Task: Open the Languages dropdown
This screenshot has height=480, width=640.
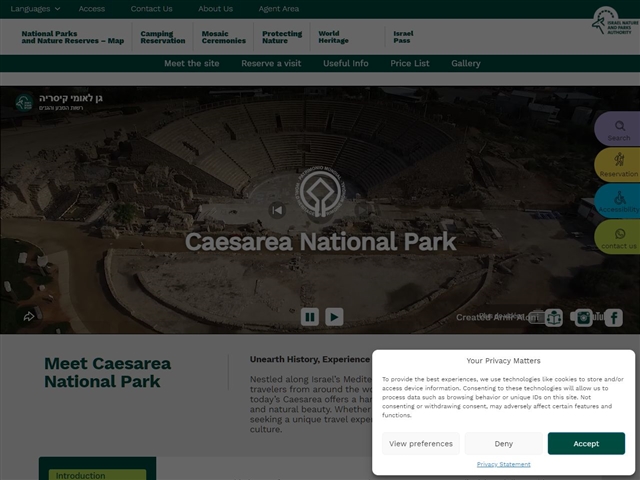Action: [x=35, y=9]
